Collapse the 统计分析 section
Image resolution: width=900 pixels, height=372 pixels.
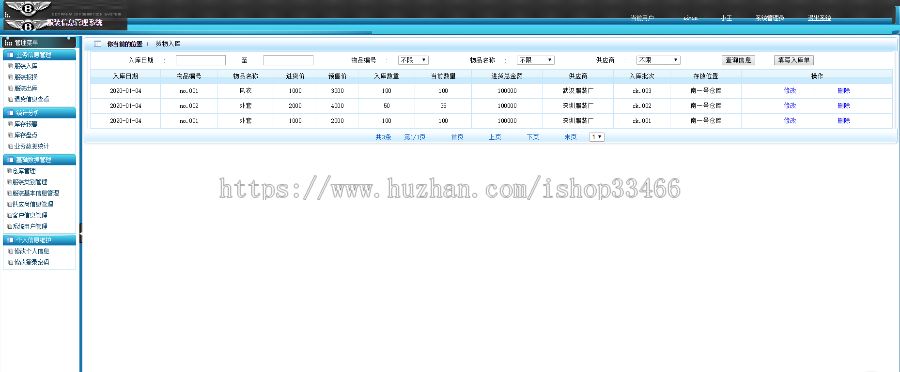click(39, 113)
